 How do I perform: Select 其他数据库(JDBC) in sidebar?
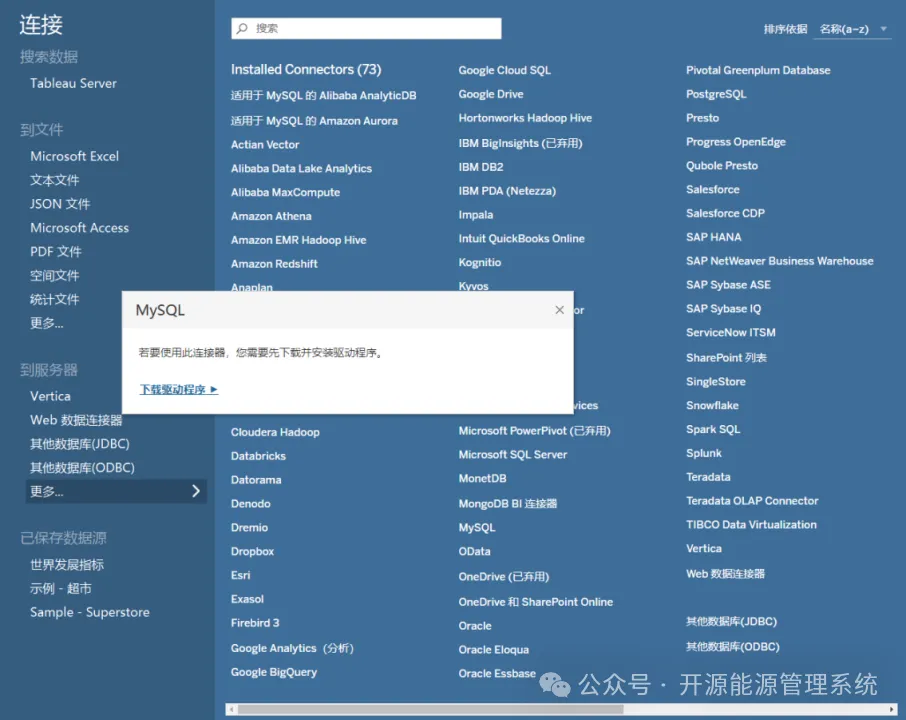click(x=80, y=444)
